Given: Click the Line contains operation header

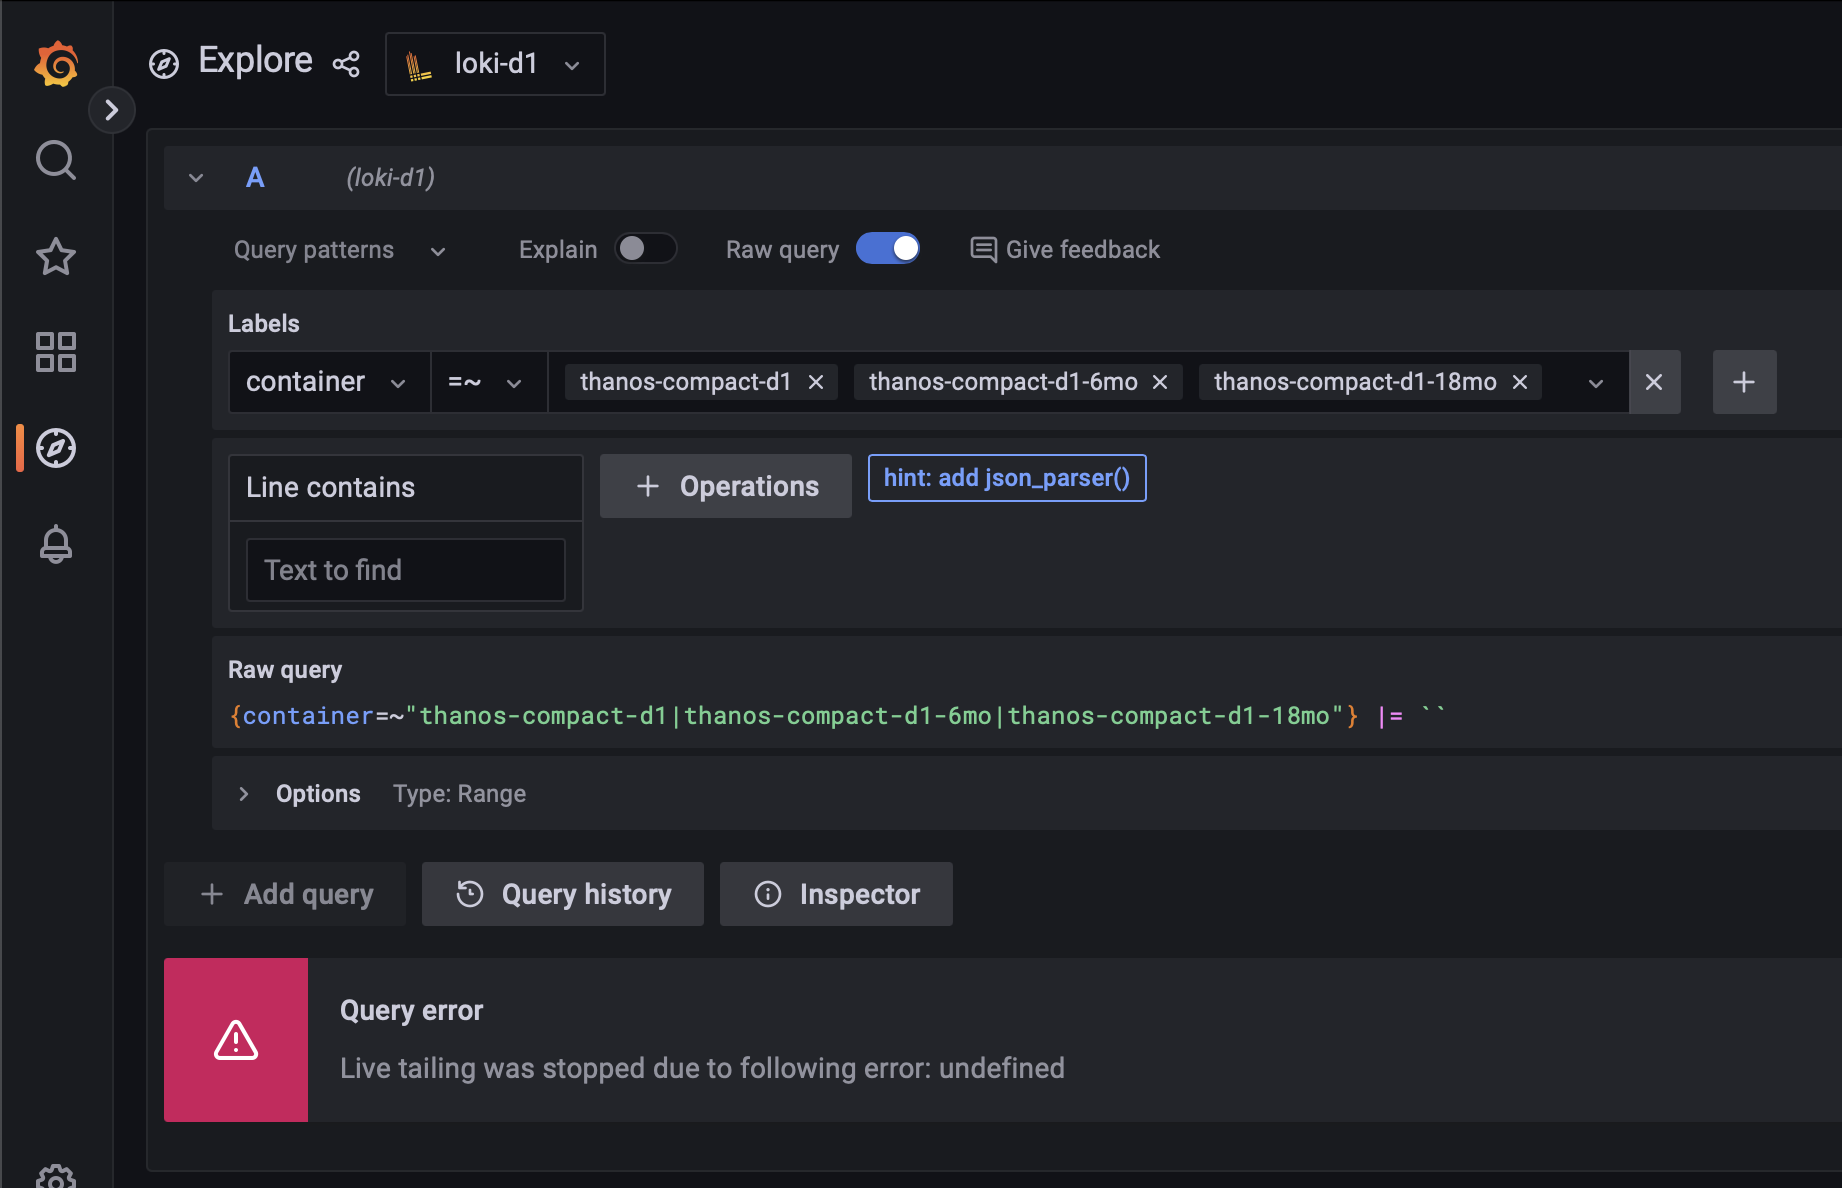Looking at the screenshot, I should [406, 488].
